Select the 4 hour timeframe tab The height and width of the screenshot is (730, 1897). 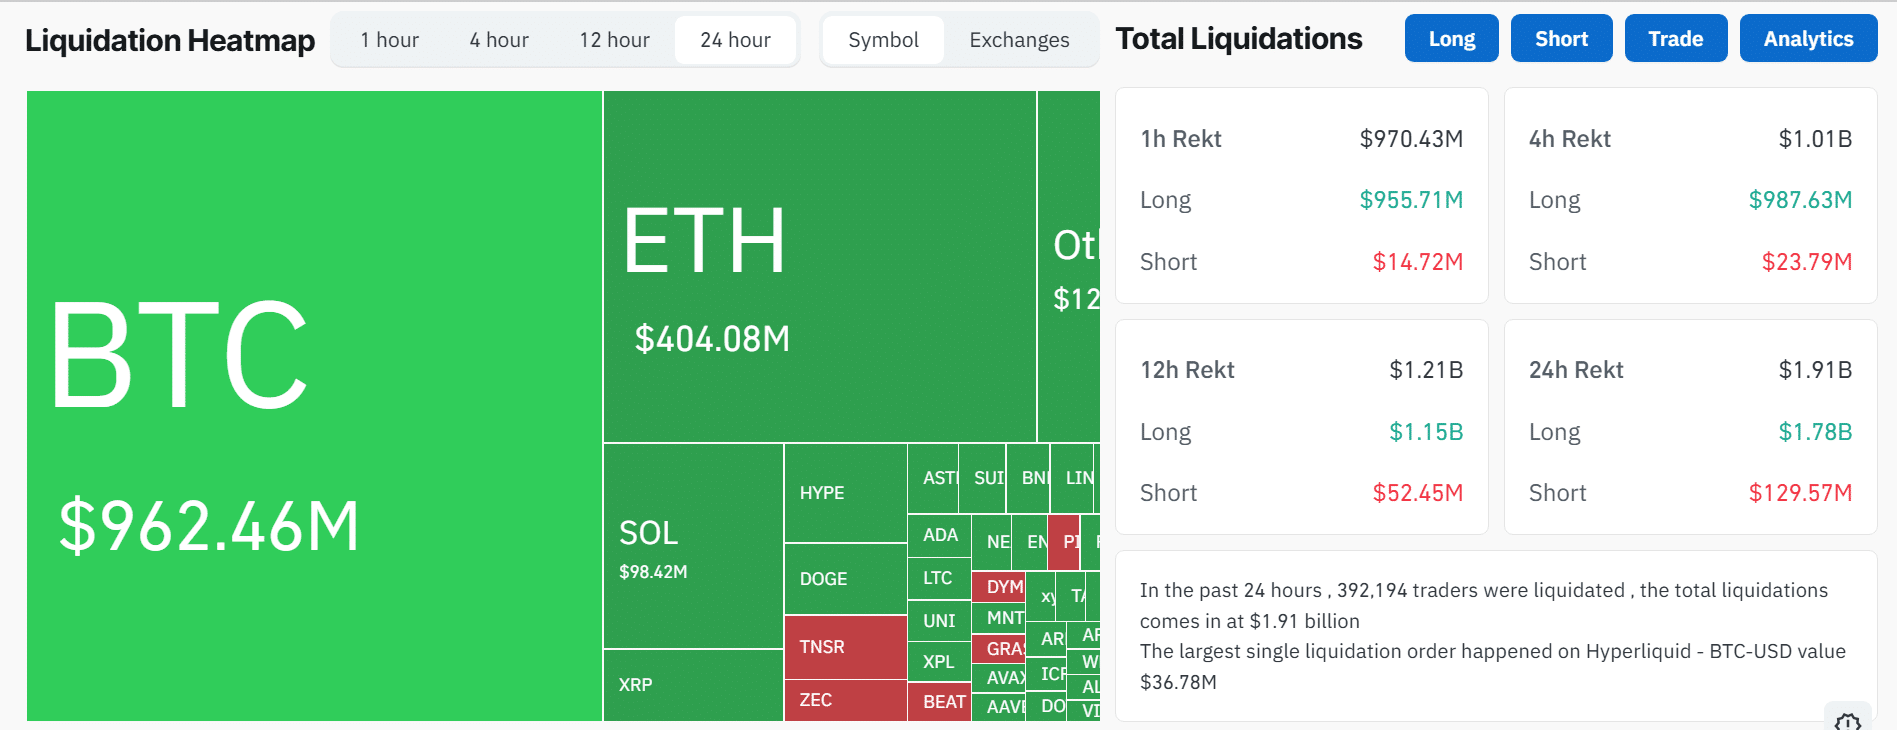[x=499, y=40]
